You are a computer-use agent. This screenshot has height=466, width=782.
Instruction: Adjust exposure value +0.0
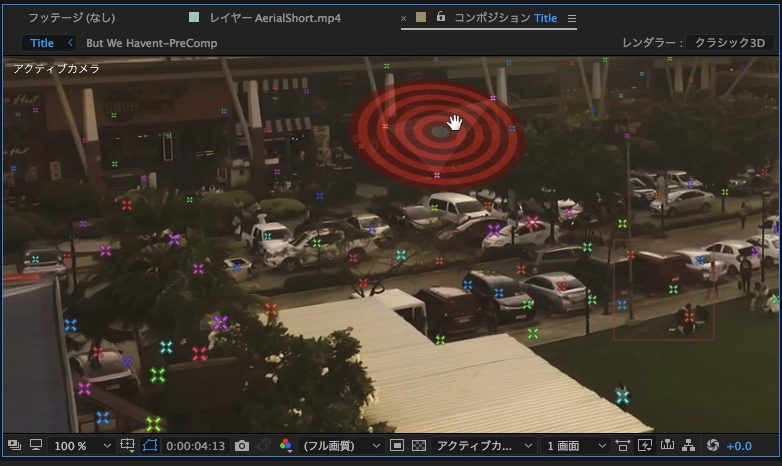[739, 446]
